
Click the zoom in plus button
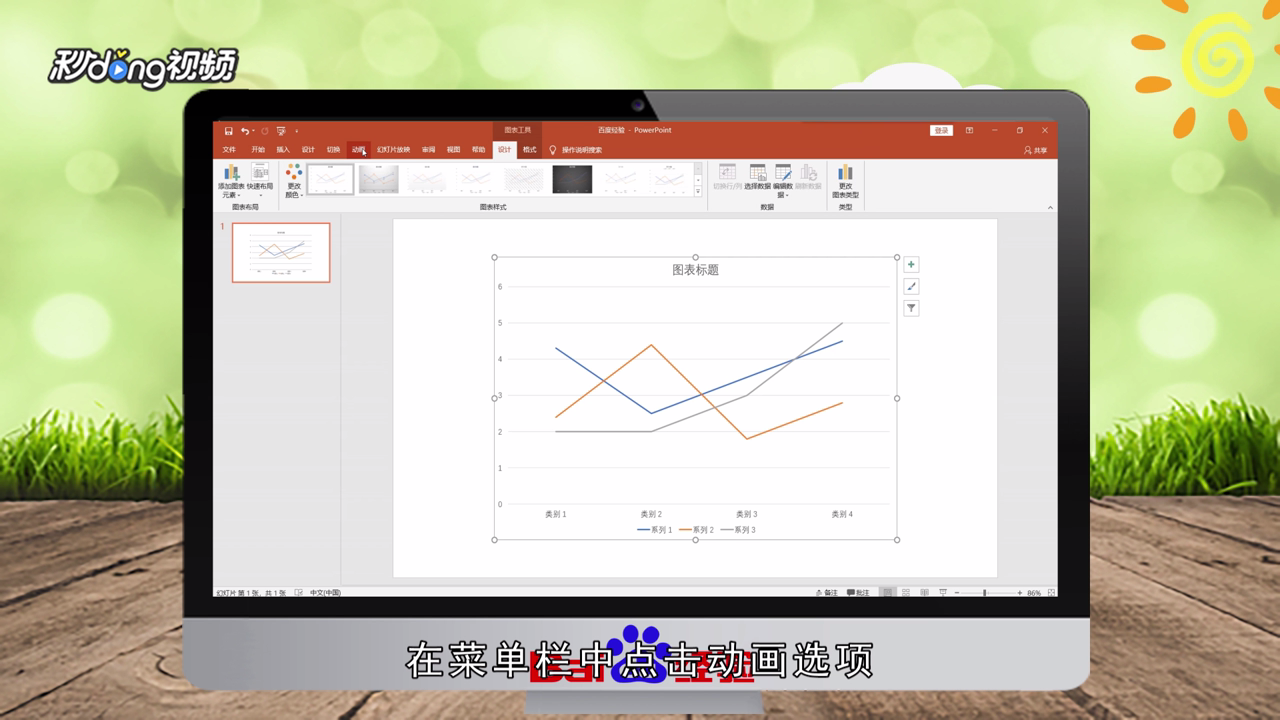(1019, 593)
